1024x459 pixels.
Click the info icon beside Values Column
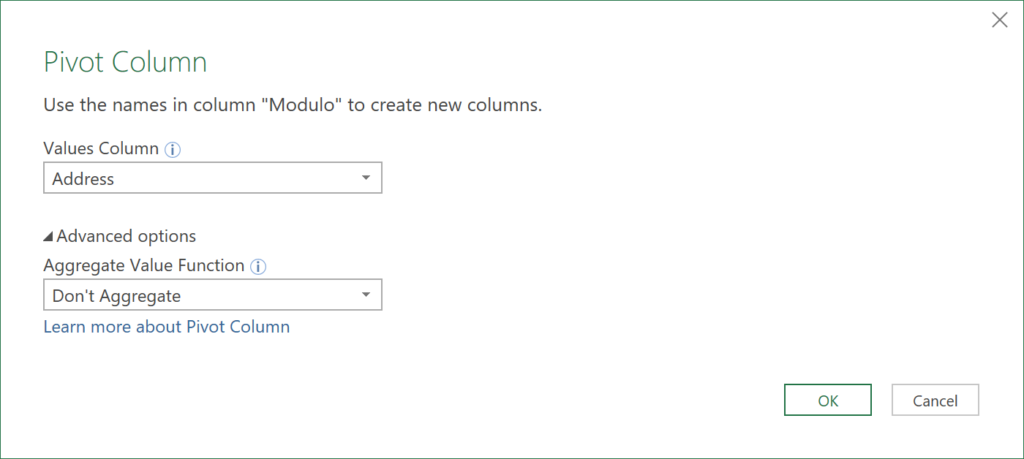172,149
